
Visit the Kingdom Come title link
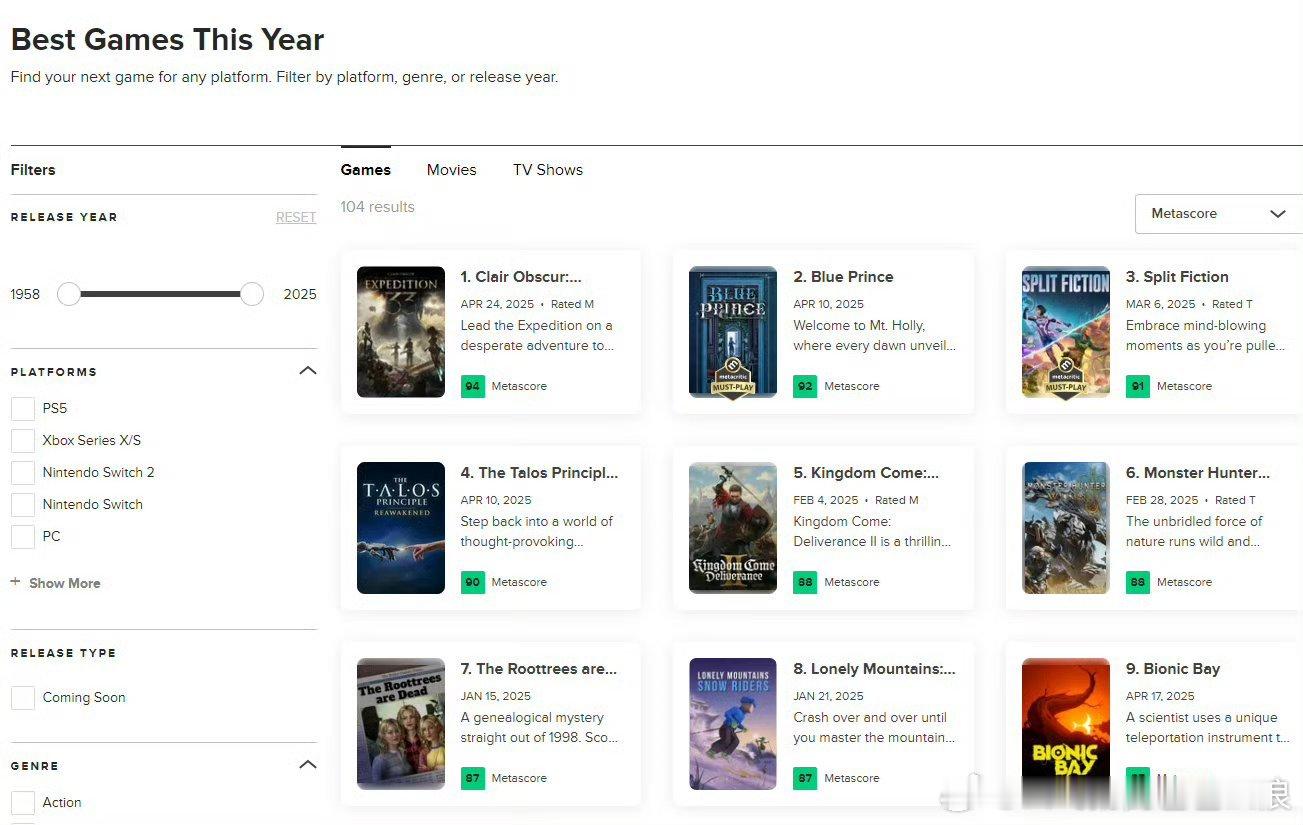(x=867, y=473)
